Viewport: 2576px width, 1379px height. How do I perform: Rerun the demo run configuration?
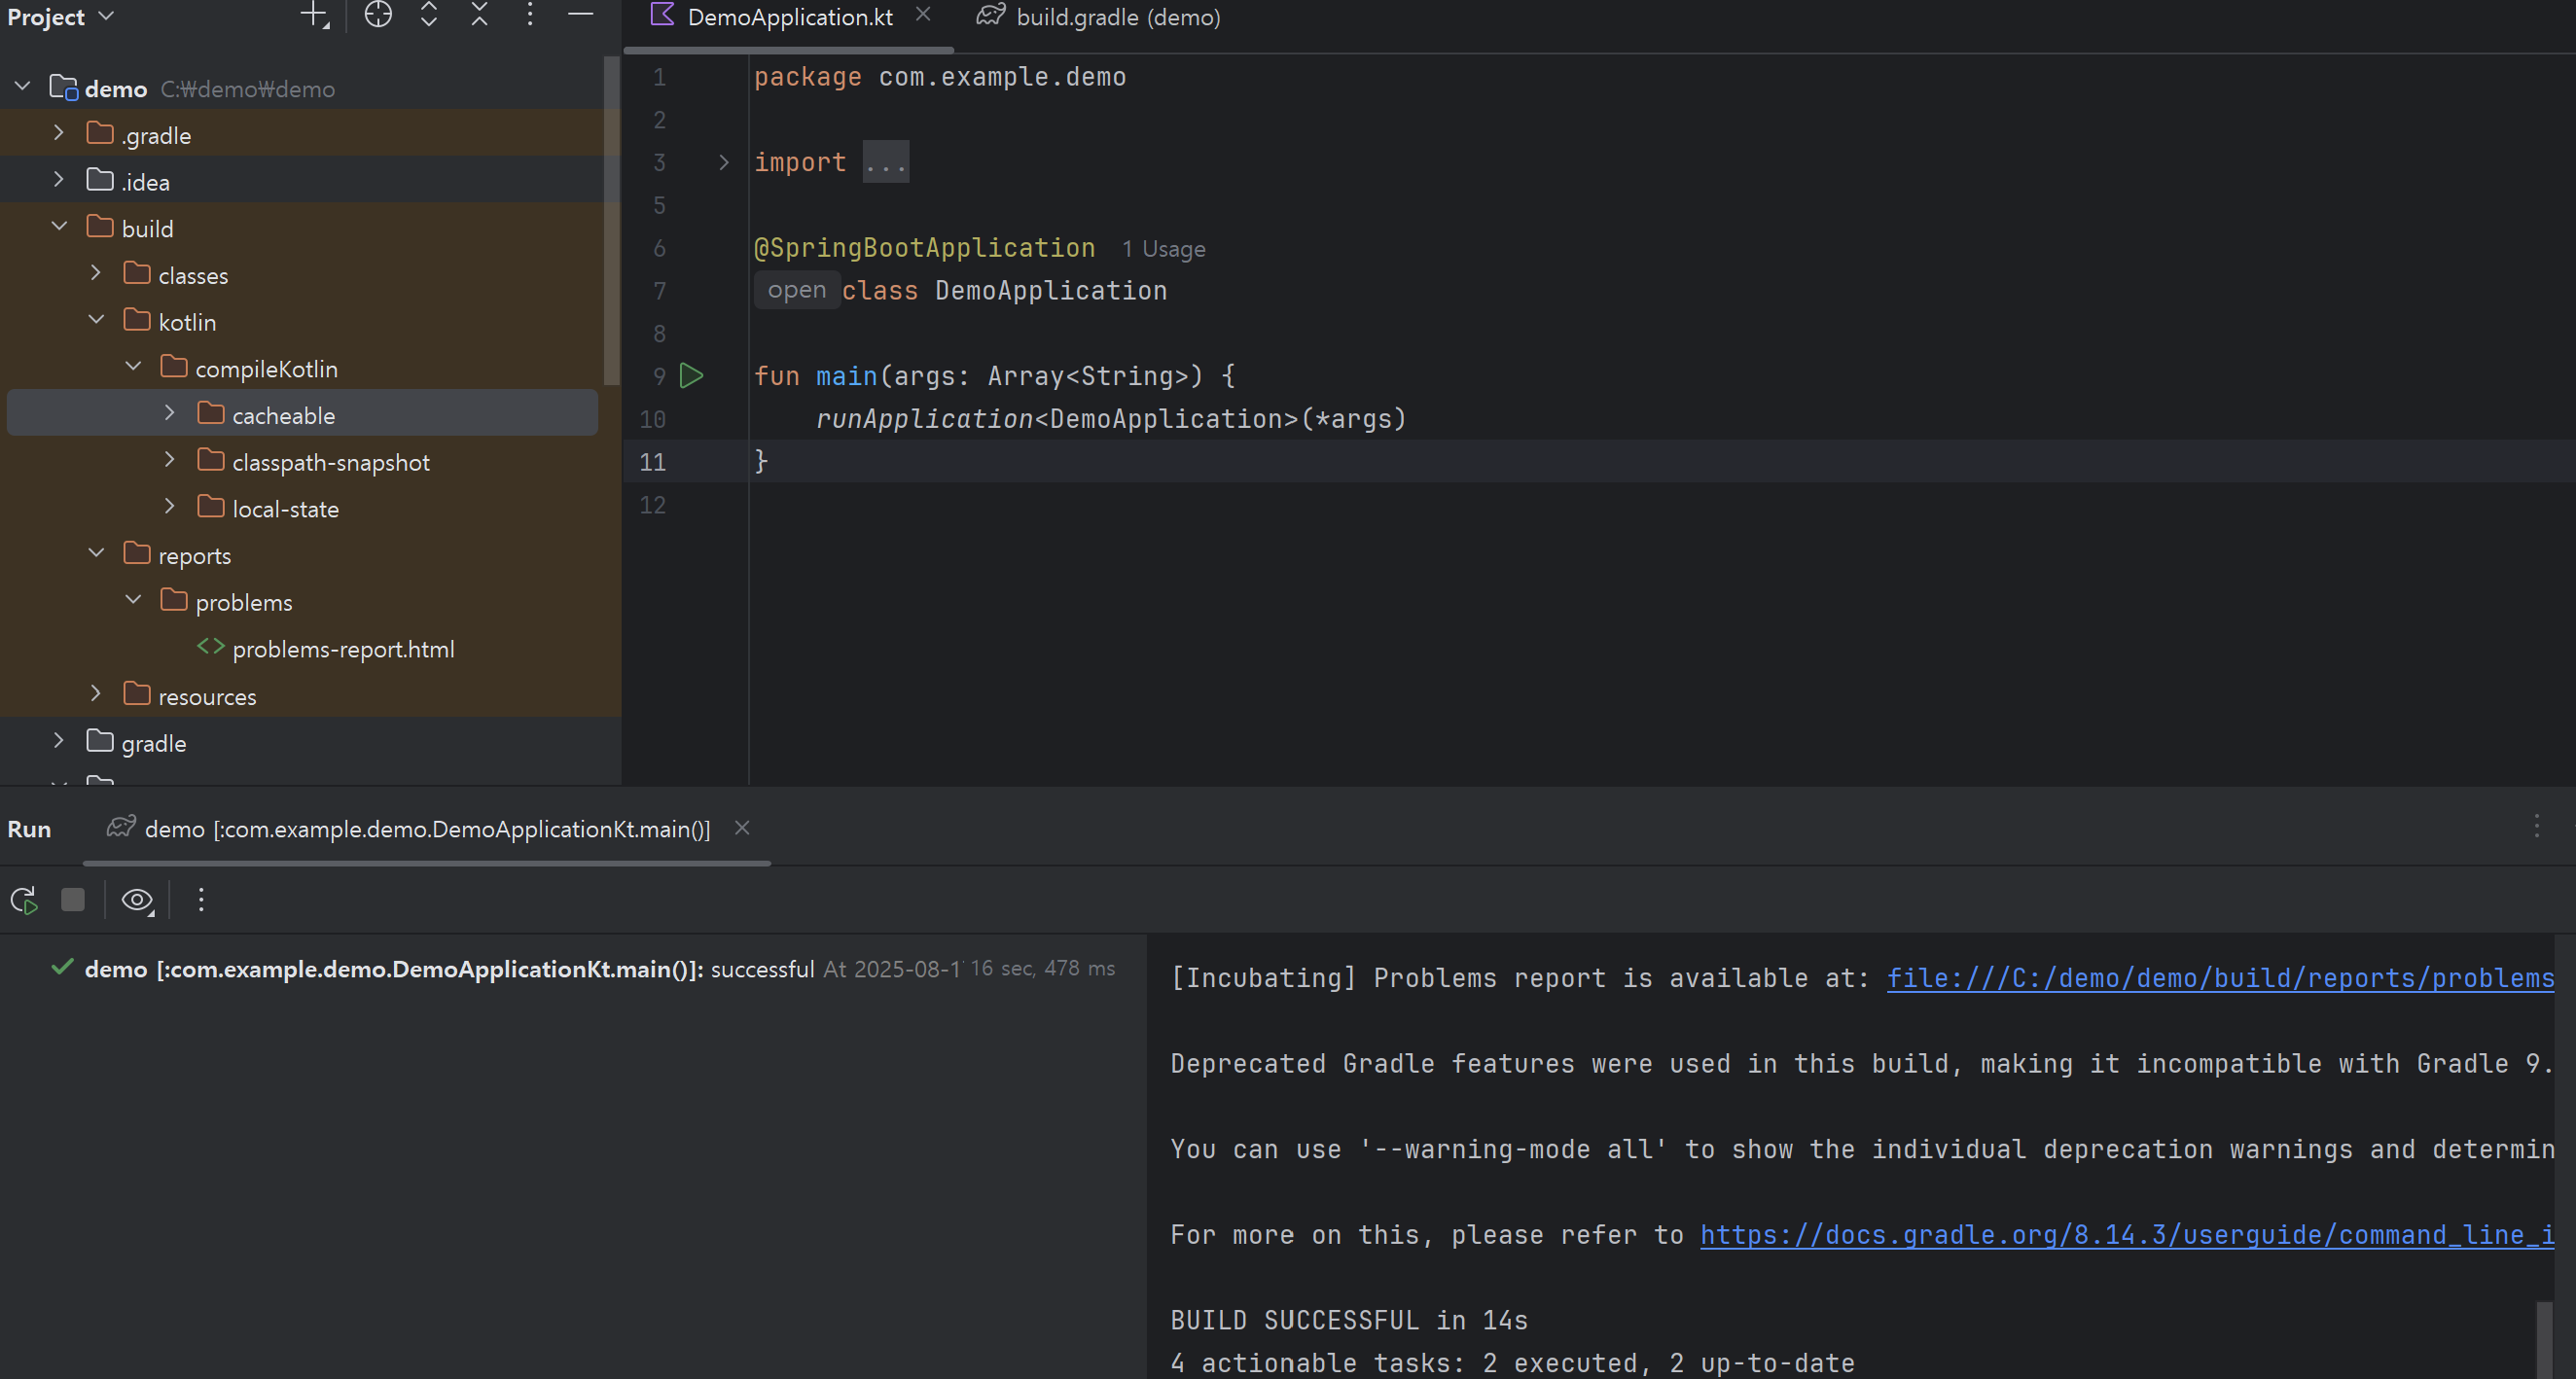pos(24,900)
